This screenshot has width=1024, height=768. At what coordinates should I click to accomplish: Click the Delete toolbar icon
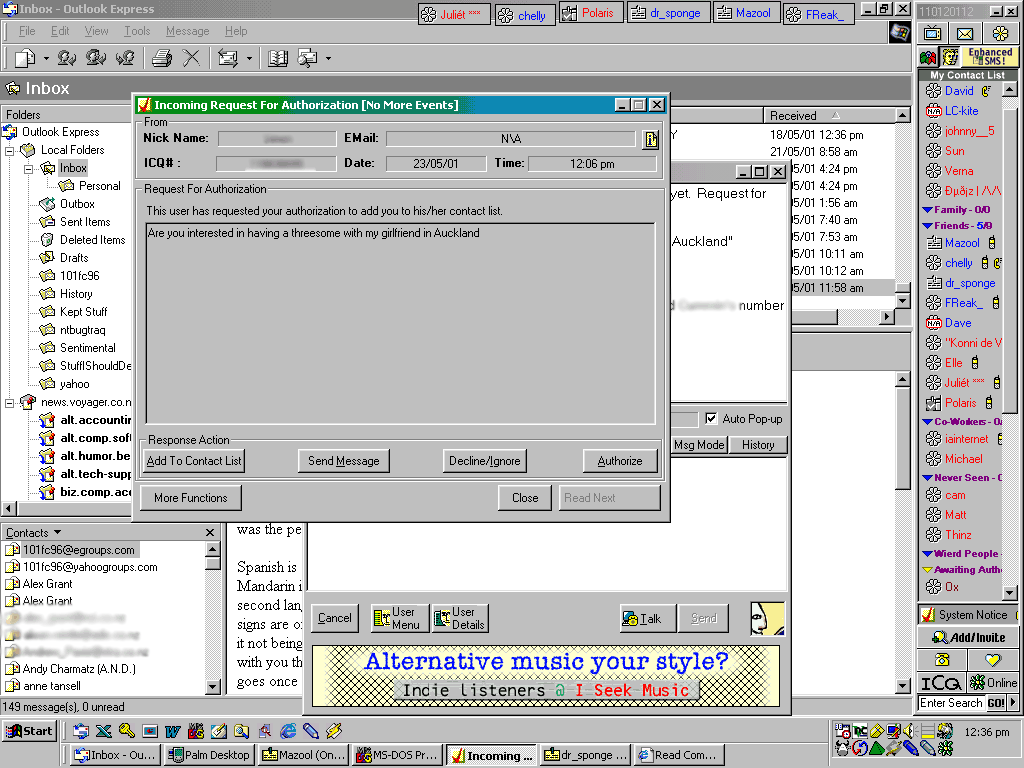tap(191, 58)
